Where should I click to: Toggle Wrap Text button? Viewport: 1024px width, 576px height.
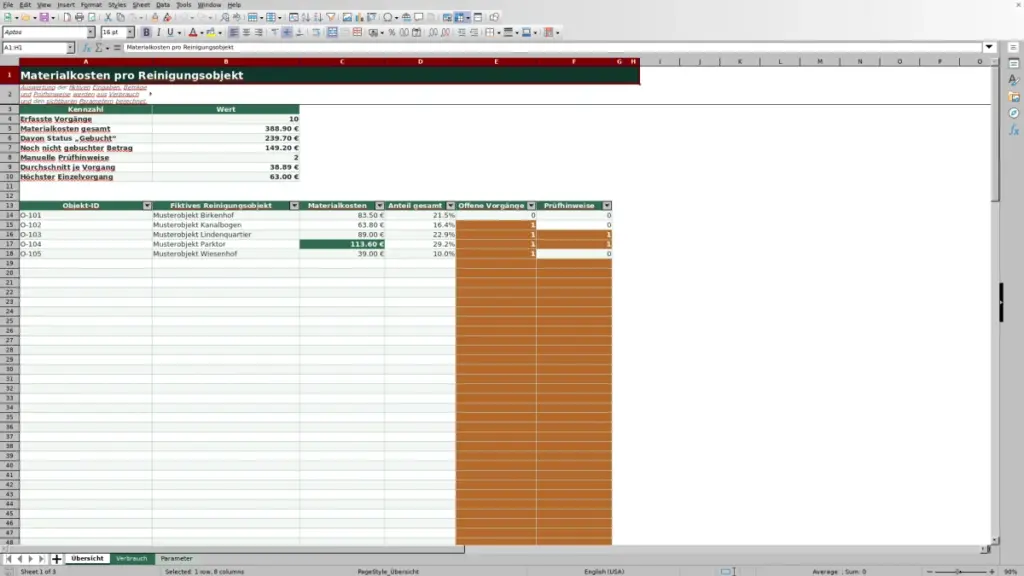316,33
